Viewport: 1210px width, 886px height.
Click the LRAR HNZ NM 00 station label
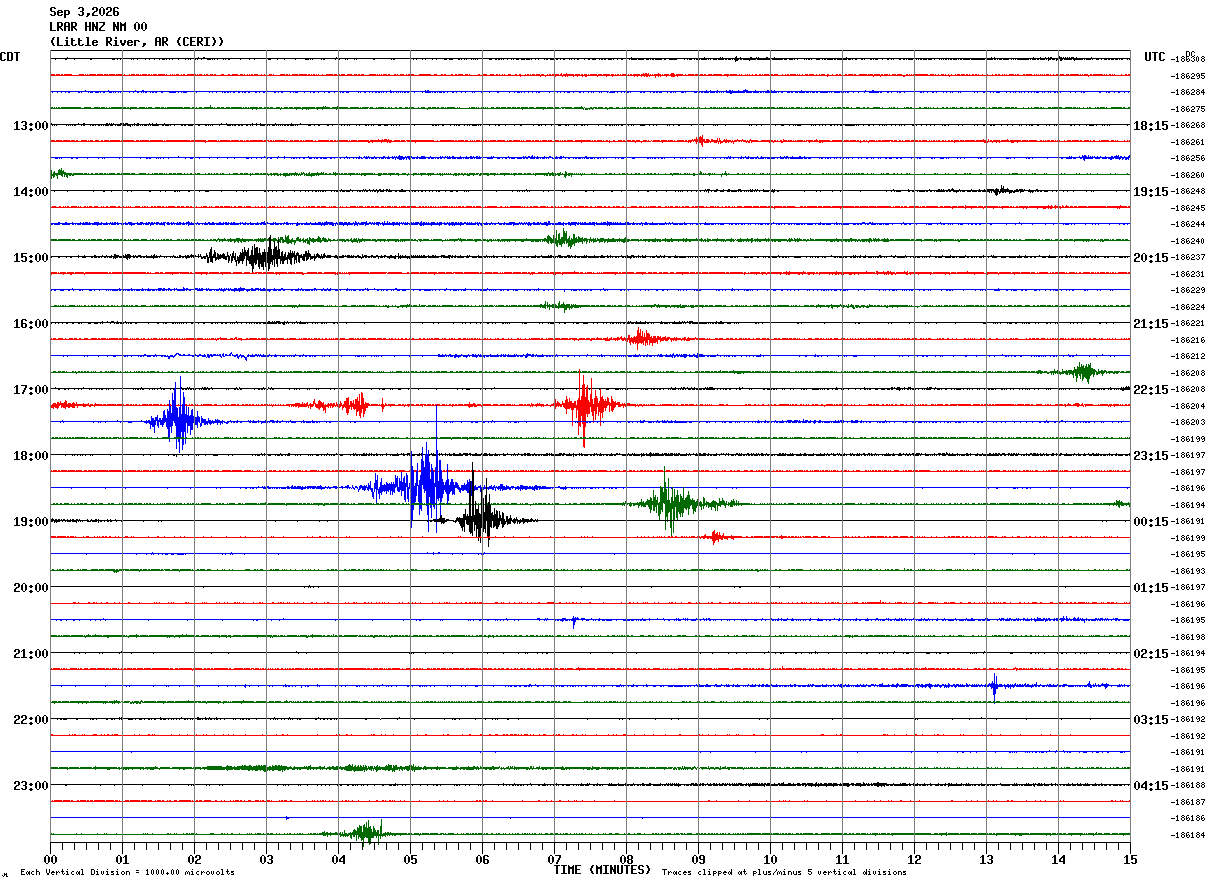98,27
